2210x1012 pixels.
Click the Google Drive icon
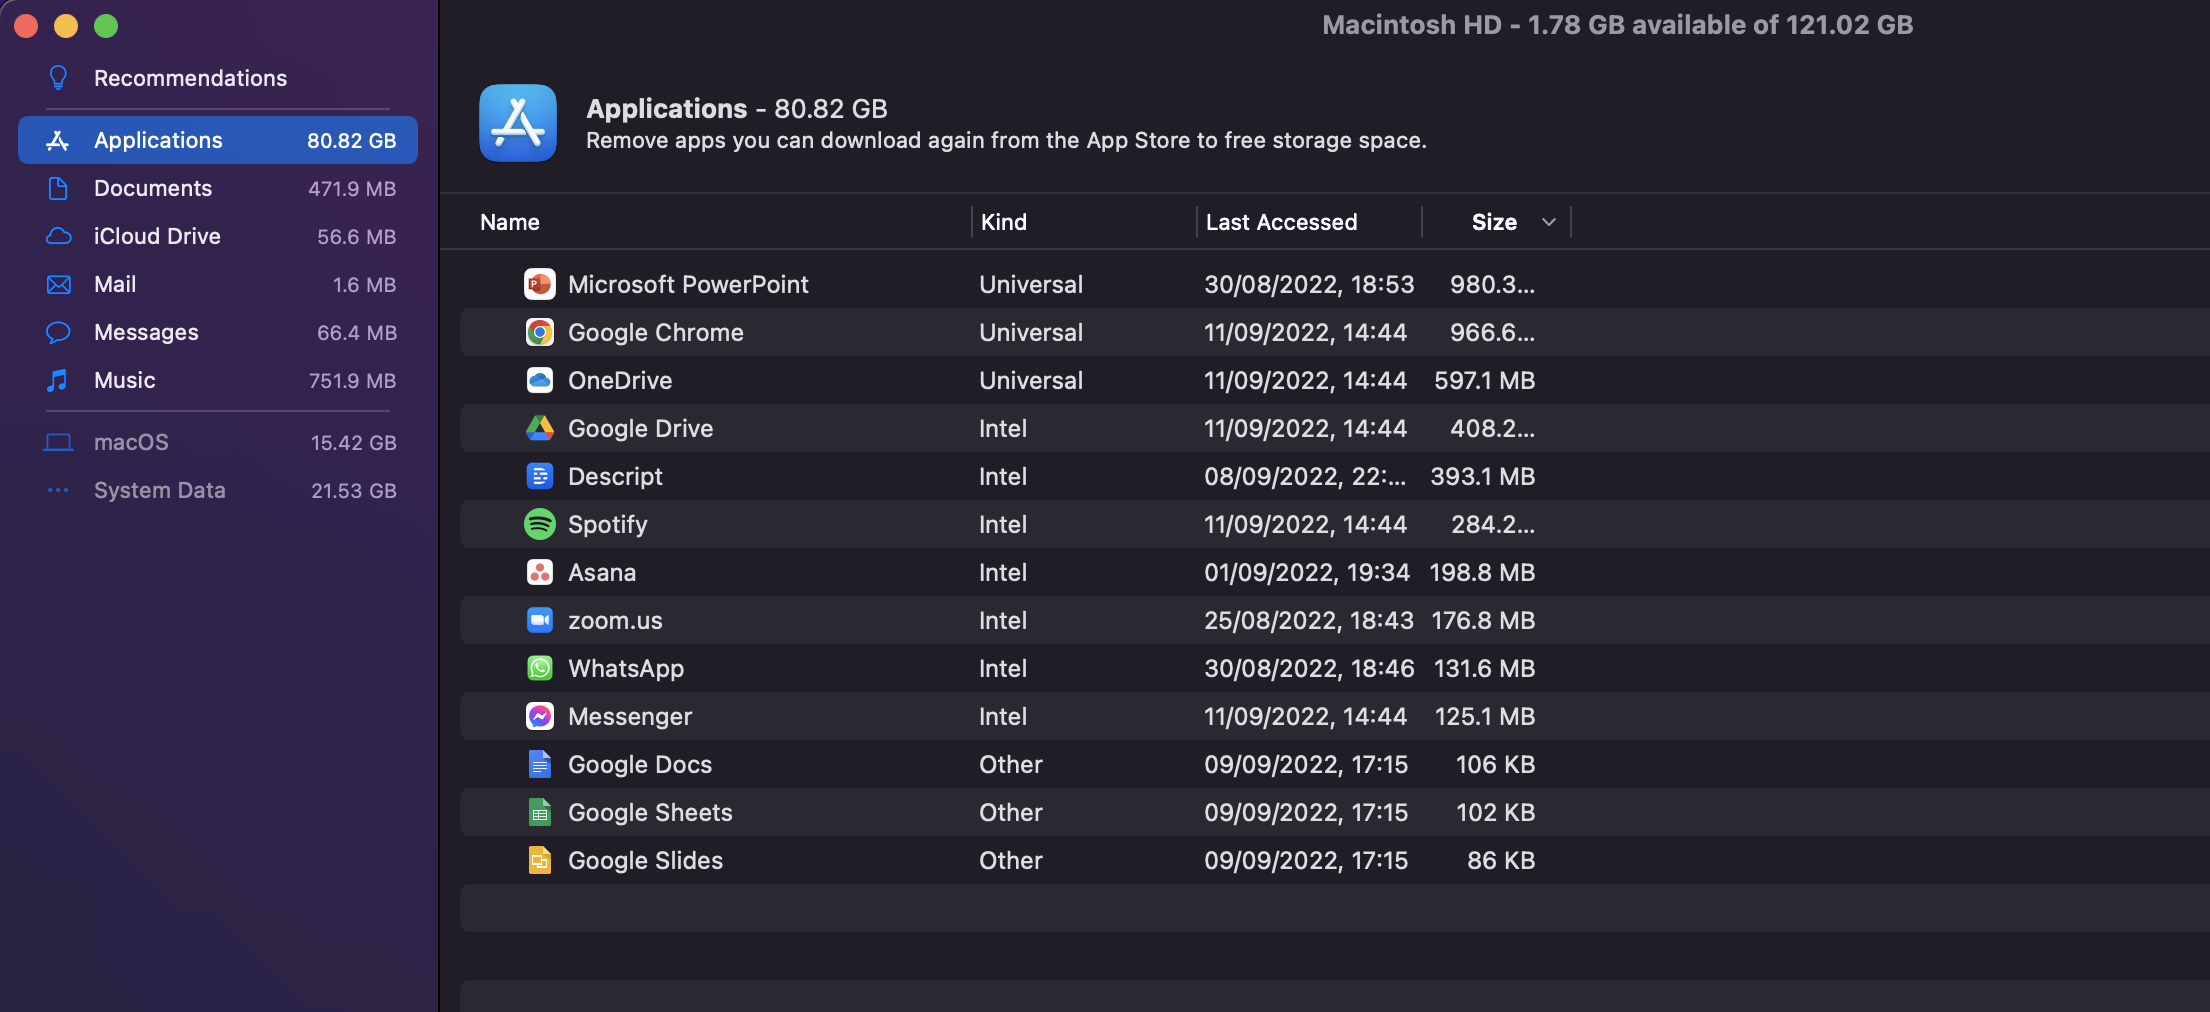pos(540,428)
